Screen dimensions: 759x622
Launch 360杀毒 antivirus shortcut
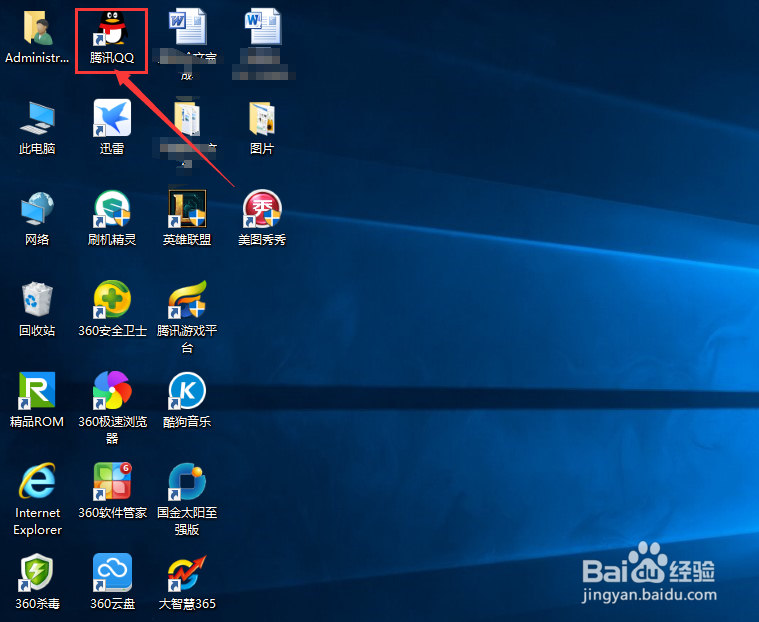tap(37, 572)
